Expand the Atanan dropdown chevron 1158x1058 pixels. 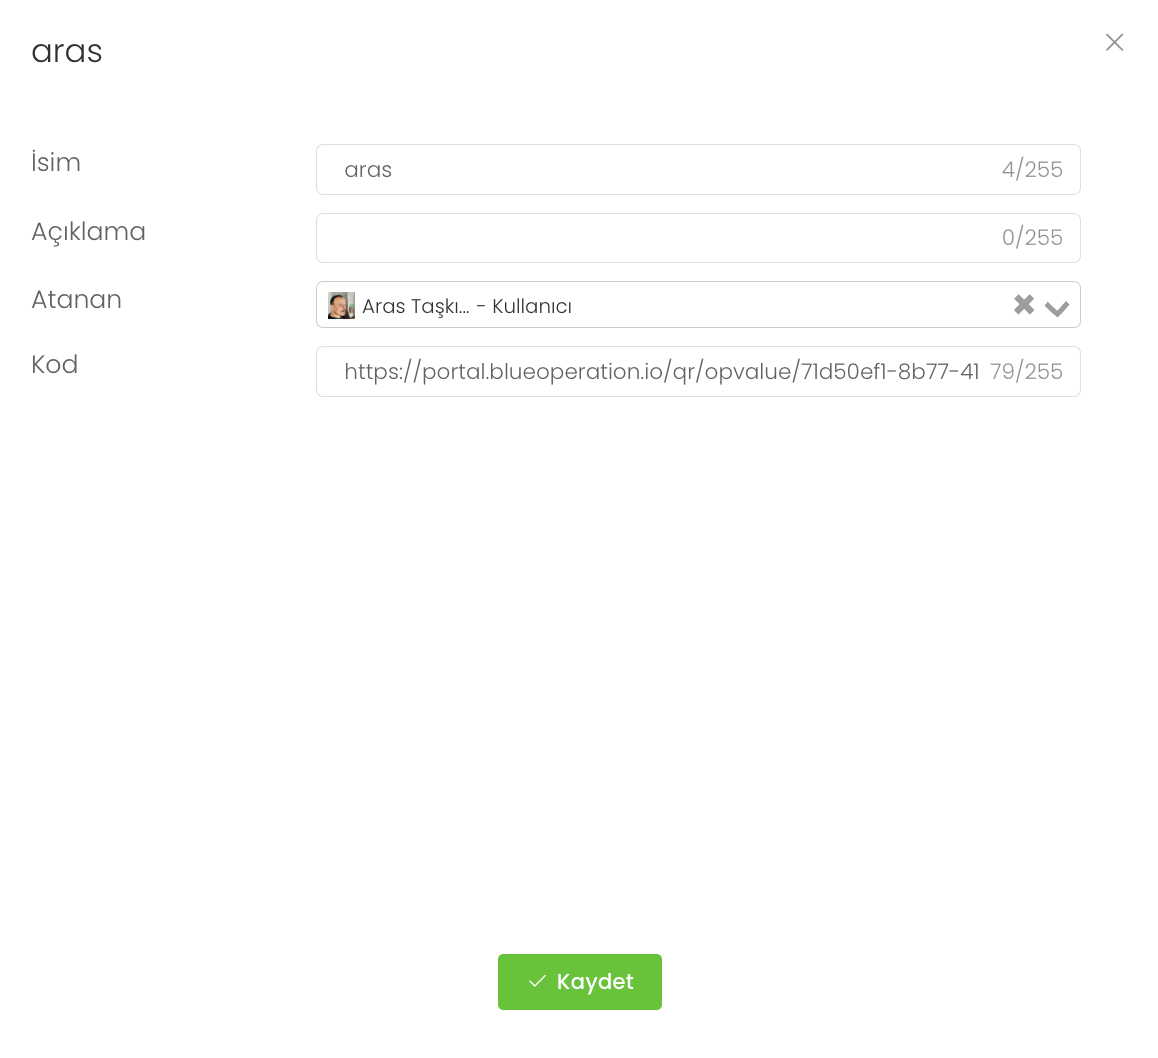tap(1057, 307)
